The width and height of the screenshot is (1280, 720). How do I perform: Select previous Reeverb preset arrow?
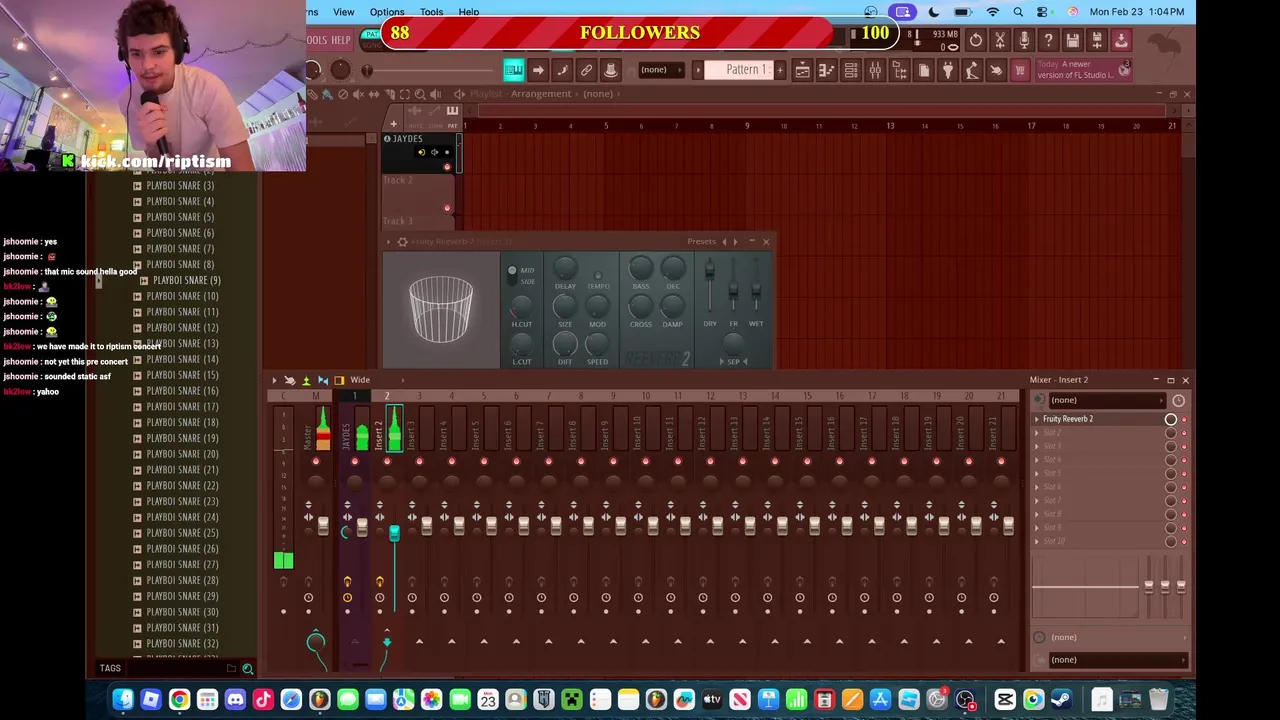(x=724, y=242)
